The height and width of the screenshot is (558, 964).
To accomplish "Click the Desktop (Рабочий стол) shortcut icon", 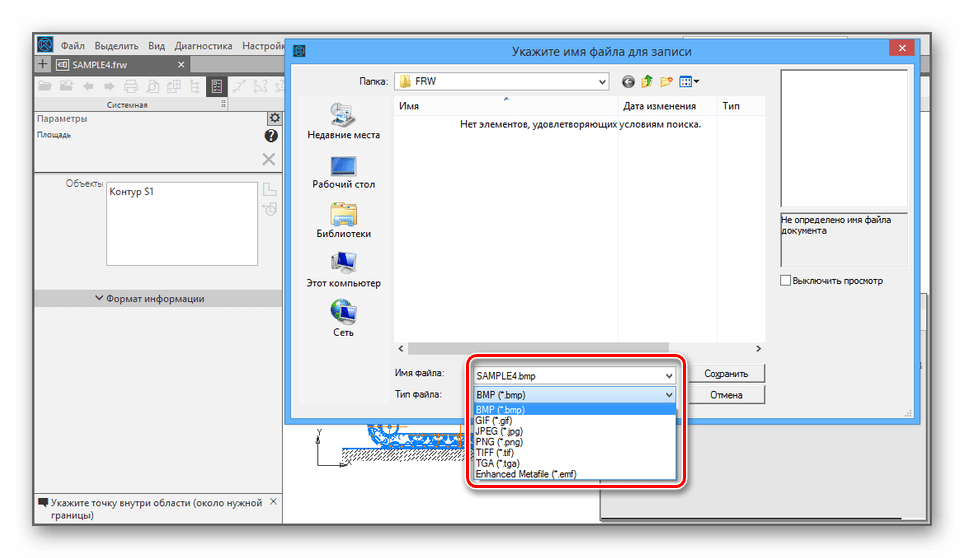I will (343, 167).
